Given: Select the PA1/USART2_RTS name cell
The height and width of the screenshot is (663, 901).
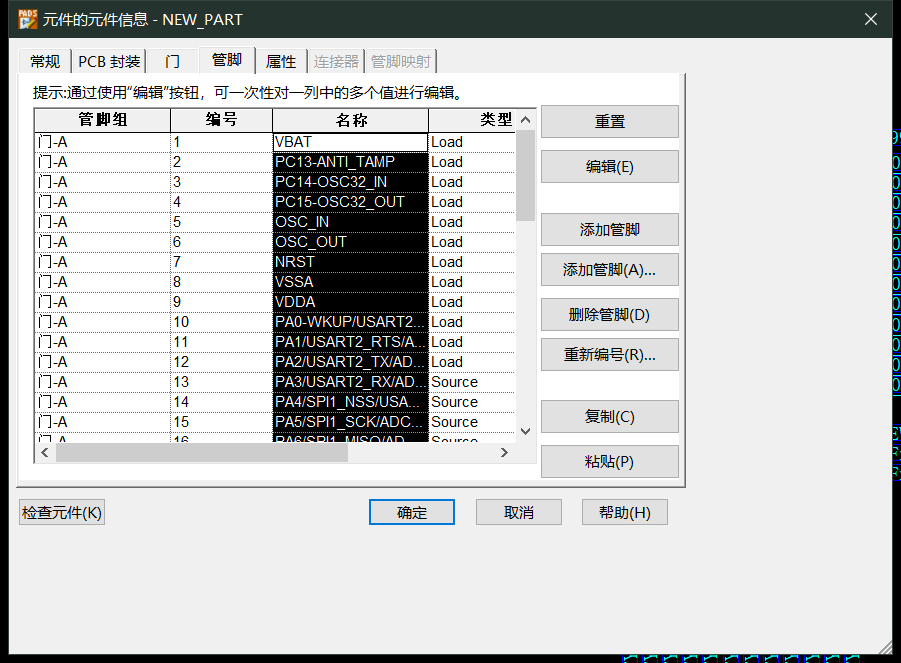Looking at the screenshot, I should [x=351, y=342].
